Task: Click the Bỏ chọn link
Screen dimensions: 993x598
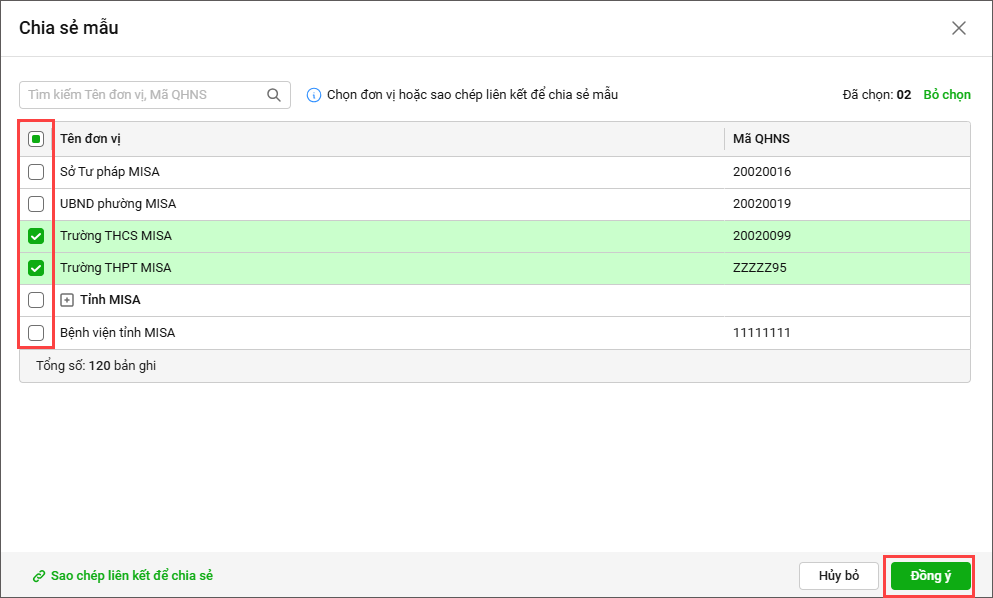Action: 946,95
